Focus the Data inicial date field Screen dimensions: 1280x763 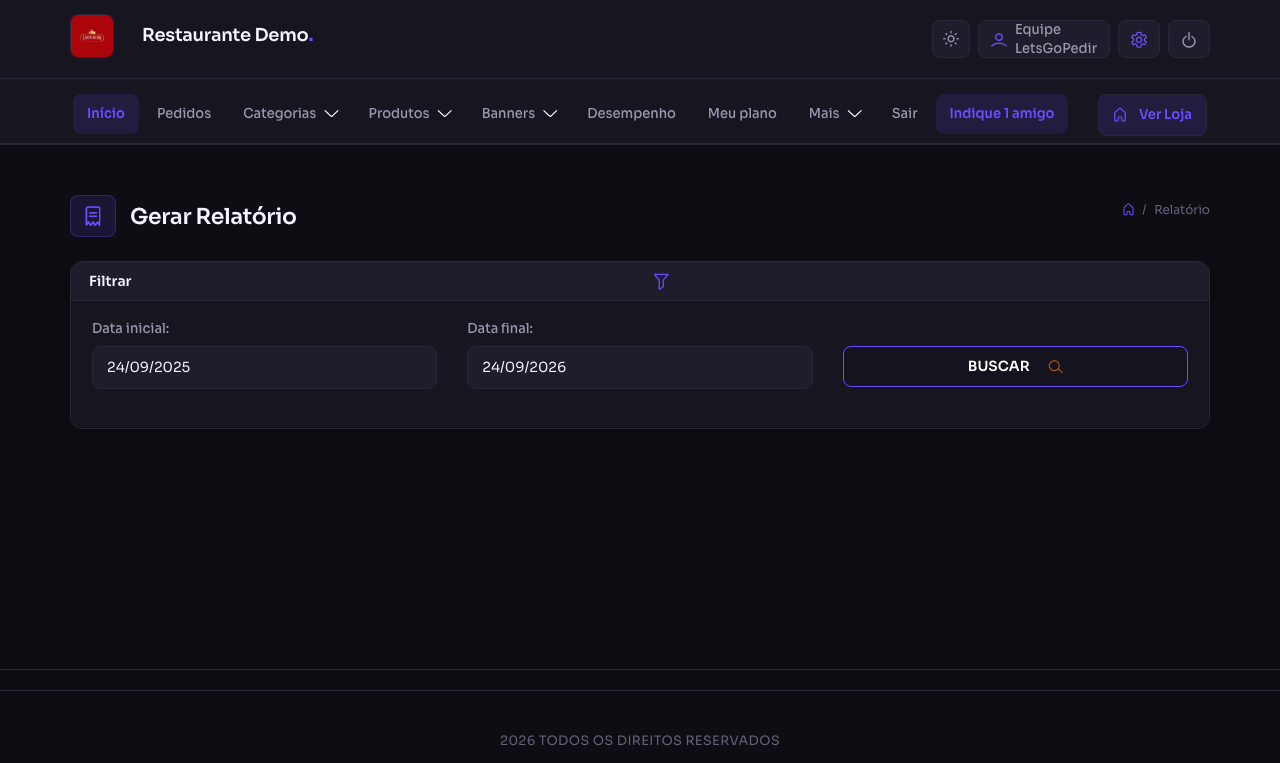pos(264,367)
